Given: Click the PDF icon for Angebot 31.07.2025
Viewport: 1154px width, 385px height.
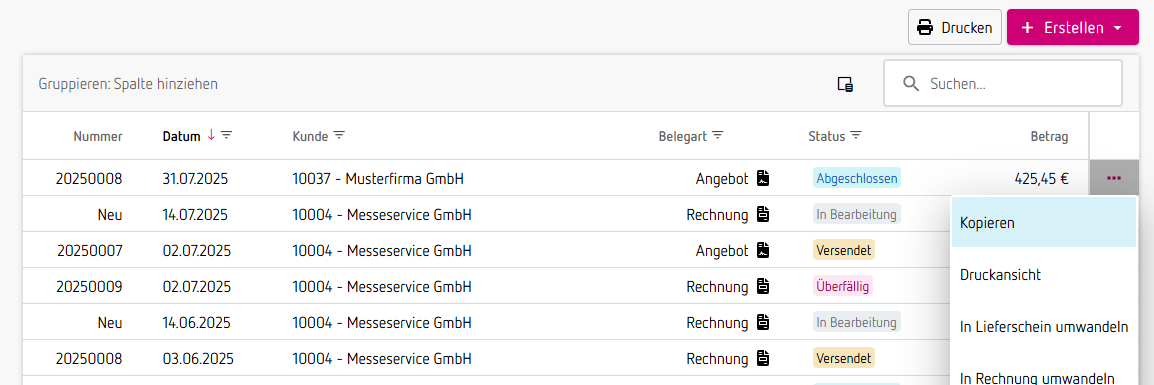Looking at the screenshot, I should pyautogui.click(x=764, y=178).
